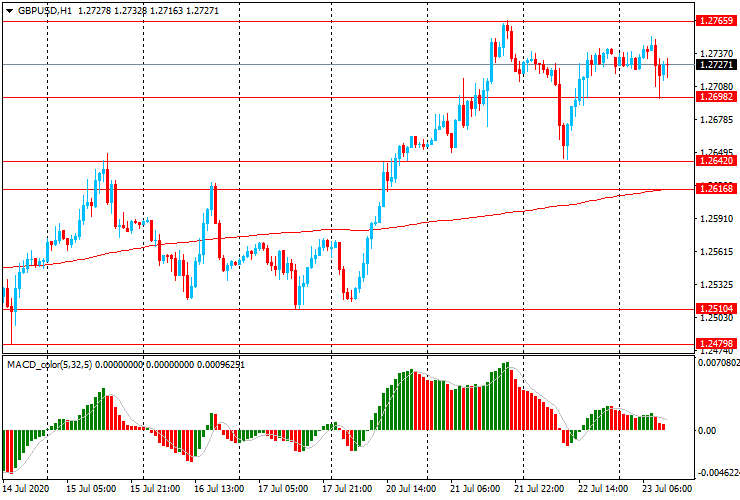Click the chart shift triangle beside GBPUSD

(x=10, y=10)
